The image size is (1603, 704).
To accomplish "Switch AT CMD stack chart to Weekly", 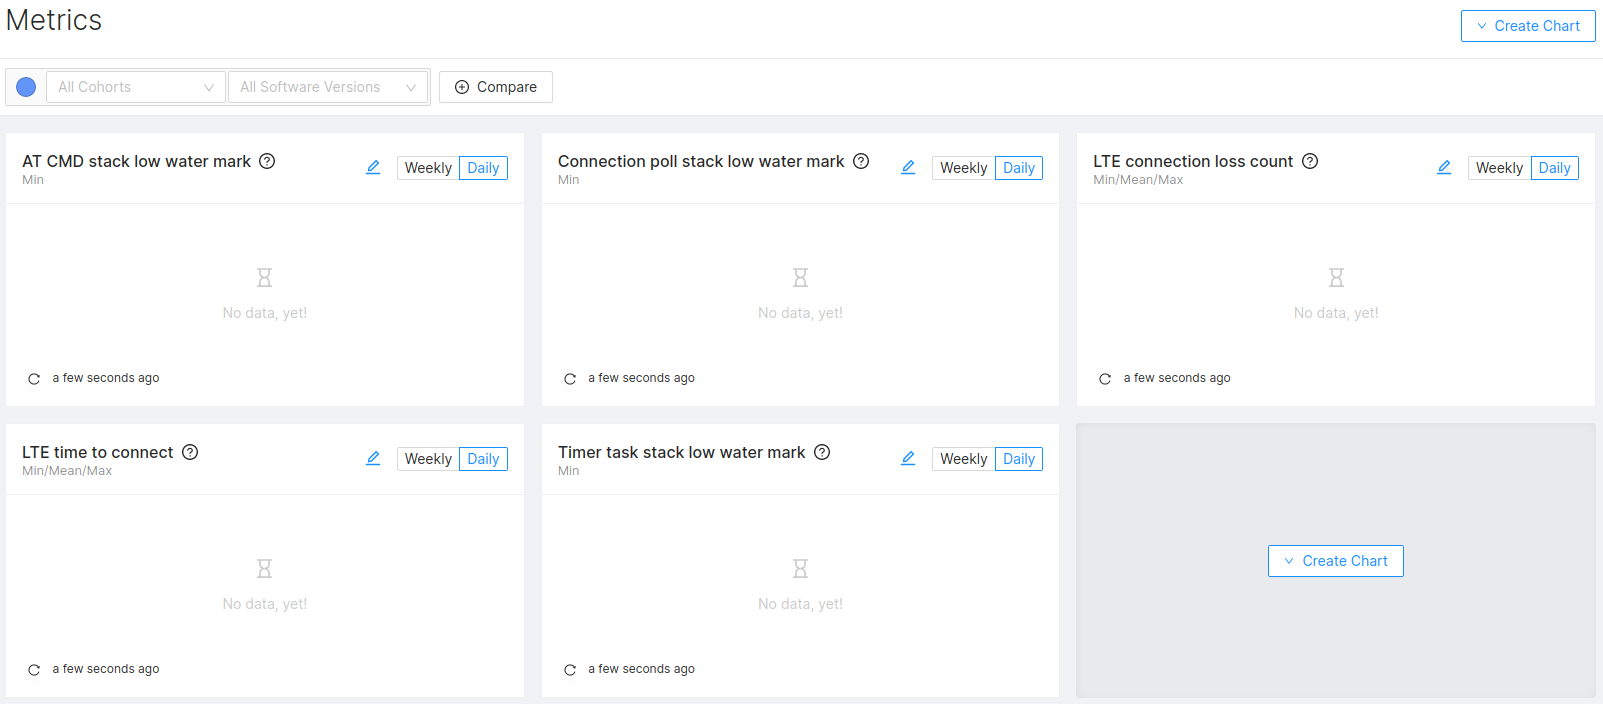I will tap(428, 168).
